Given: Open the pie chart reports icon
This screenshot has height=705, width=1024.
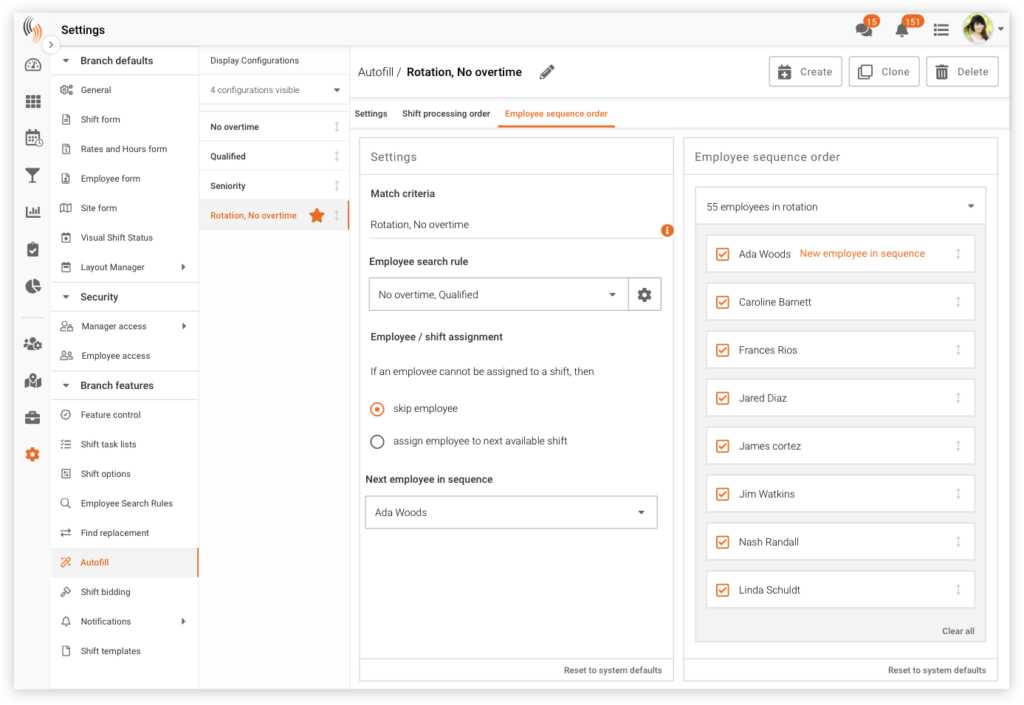Looking at the screenshot, I should tap(33, 286).
